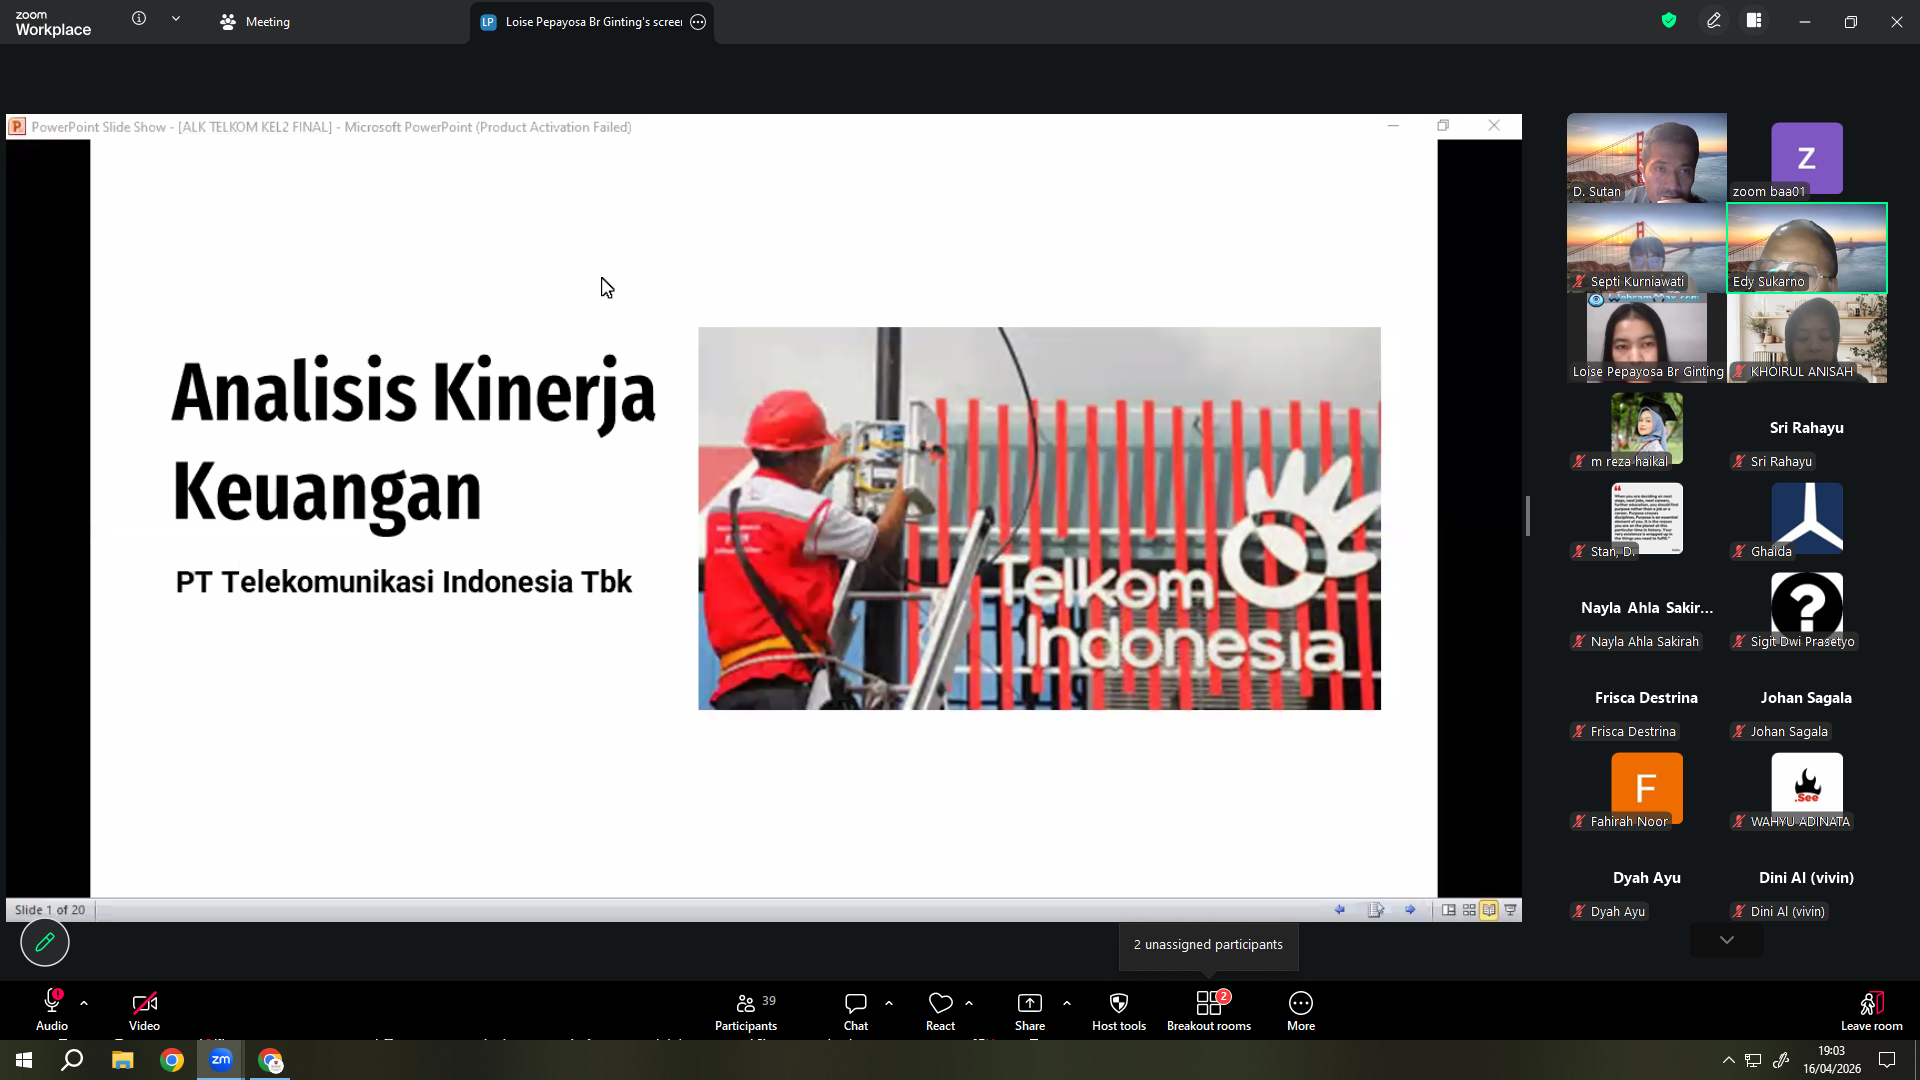1920x1080 pixels.
Task: Switch to the Meeting tab
Action: point(255,22)
